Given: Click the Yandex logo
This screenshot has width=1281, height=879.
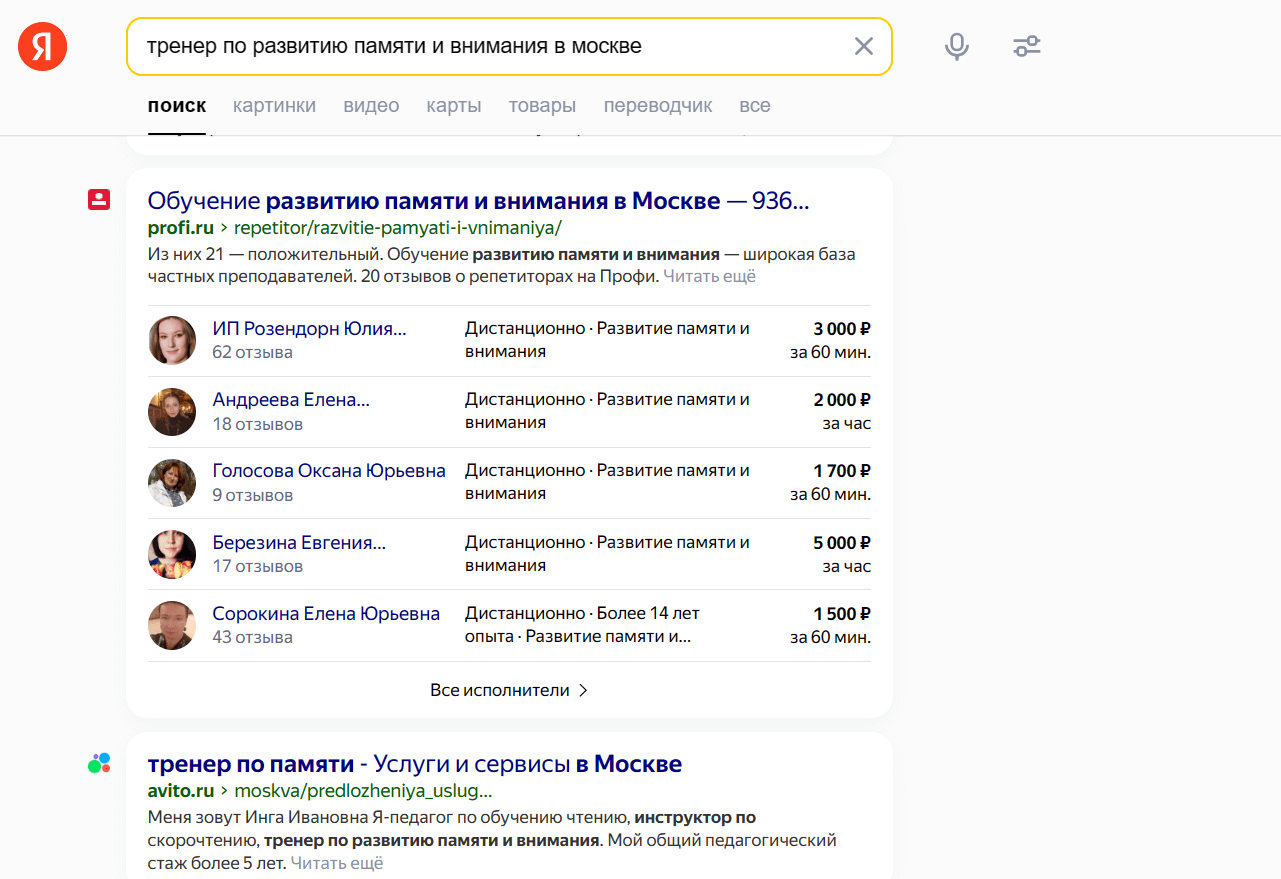Looking at the screenshot, I should point(41,45).
